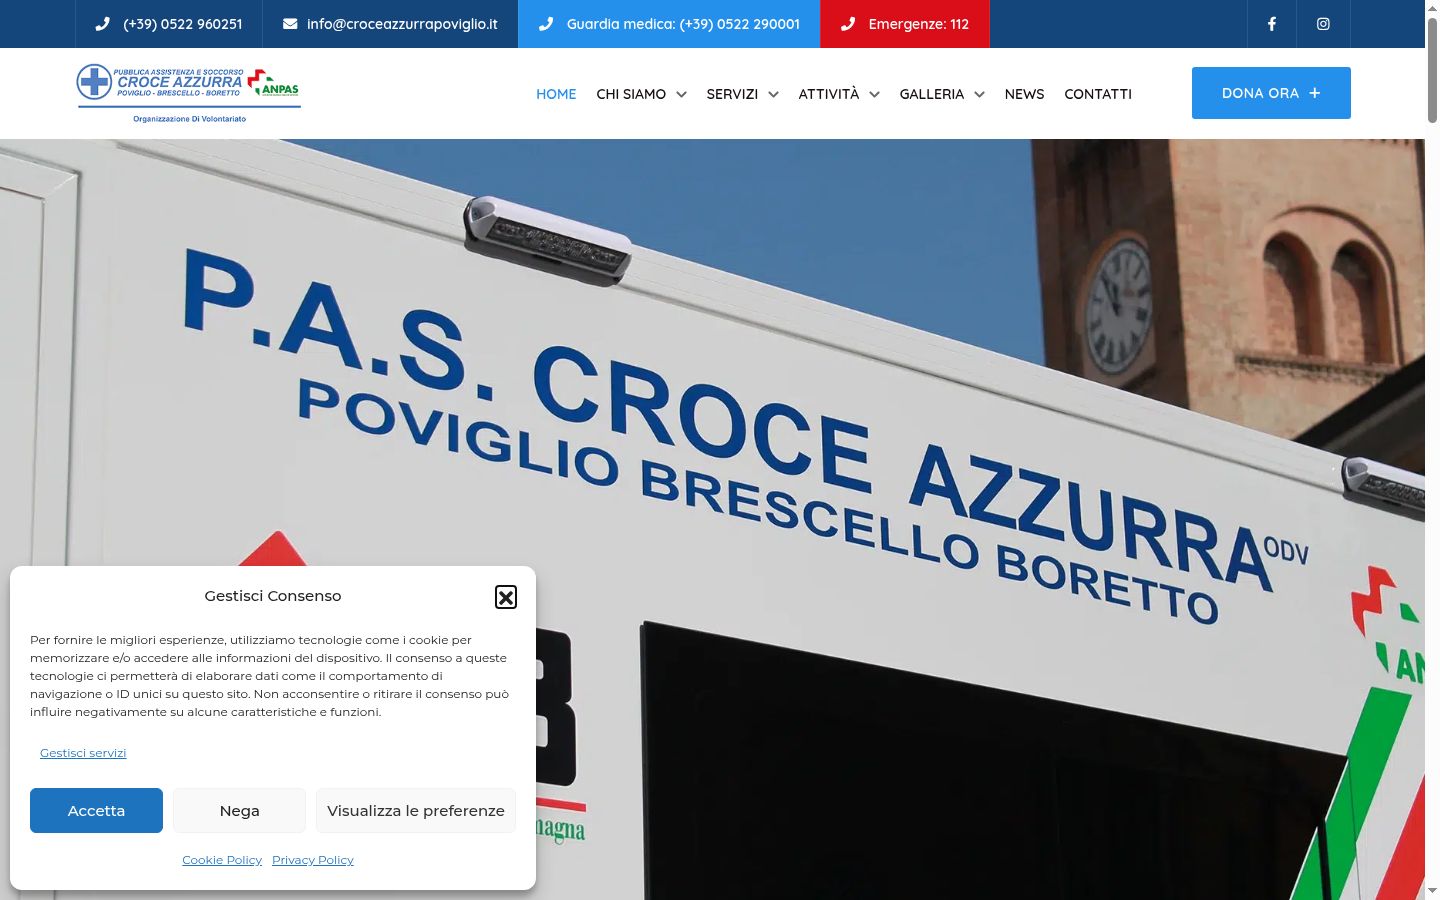Click Guardia medica phone number
The height and width of the screenshot is (900, 1440).
pyautogui.click(x=683, y=24)
